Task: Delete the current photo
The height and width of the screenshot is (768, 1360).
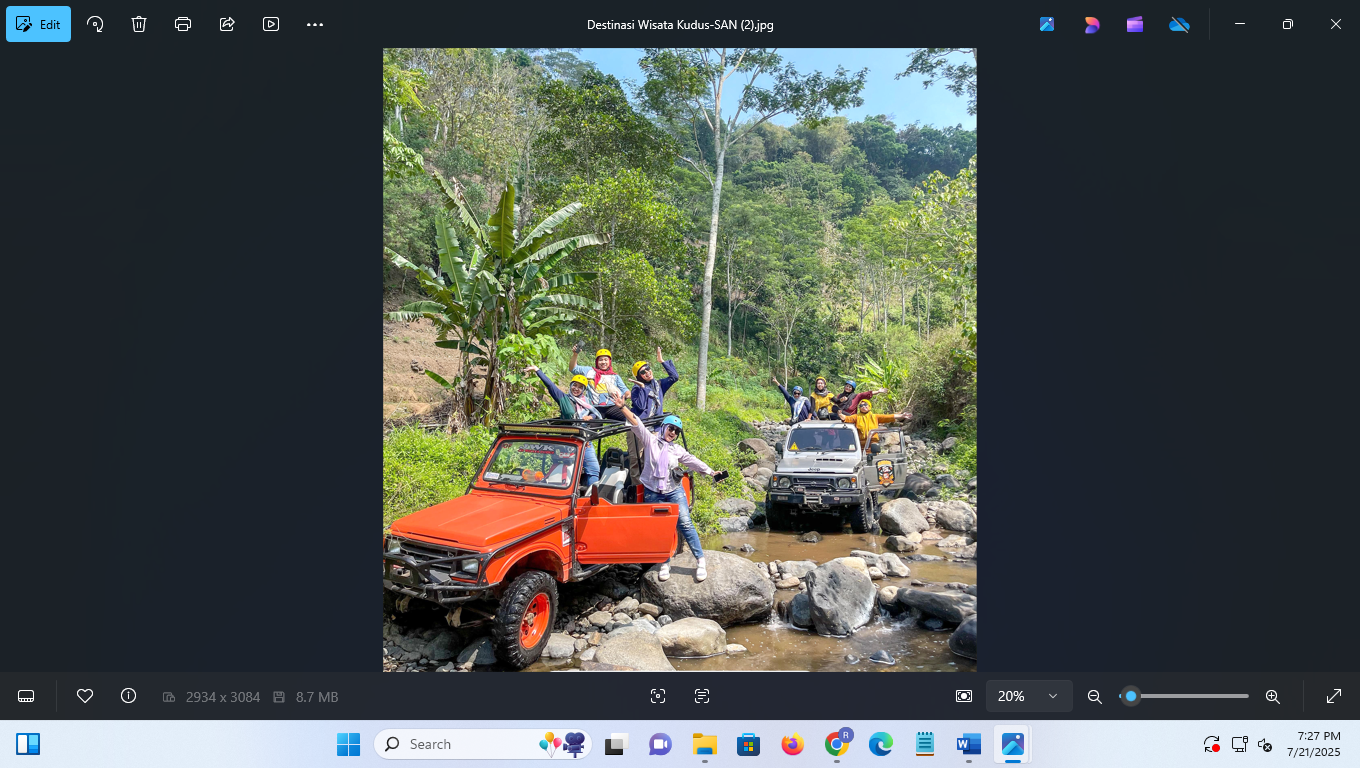Action: [139, 23]
